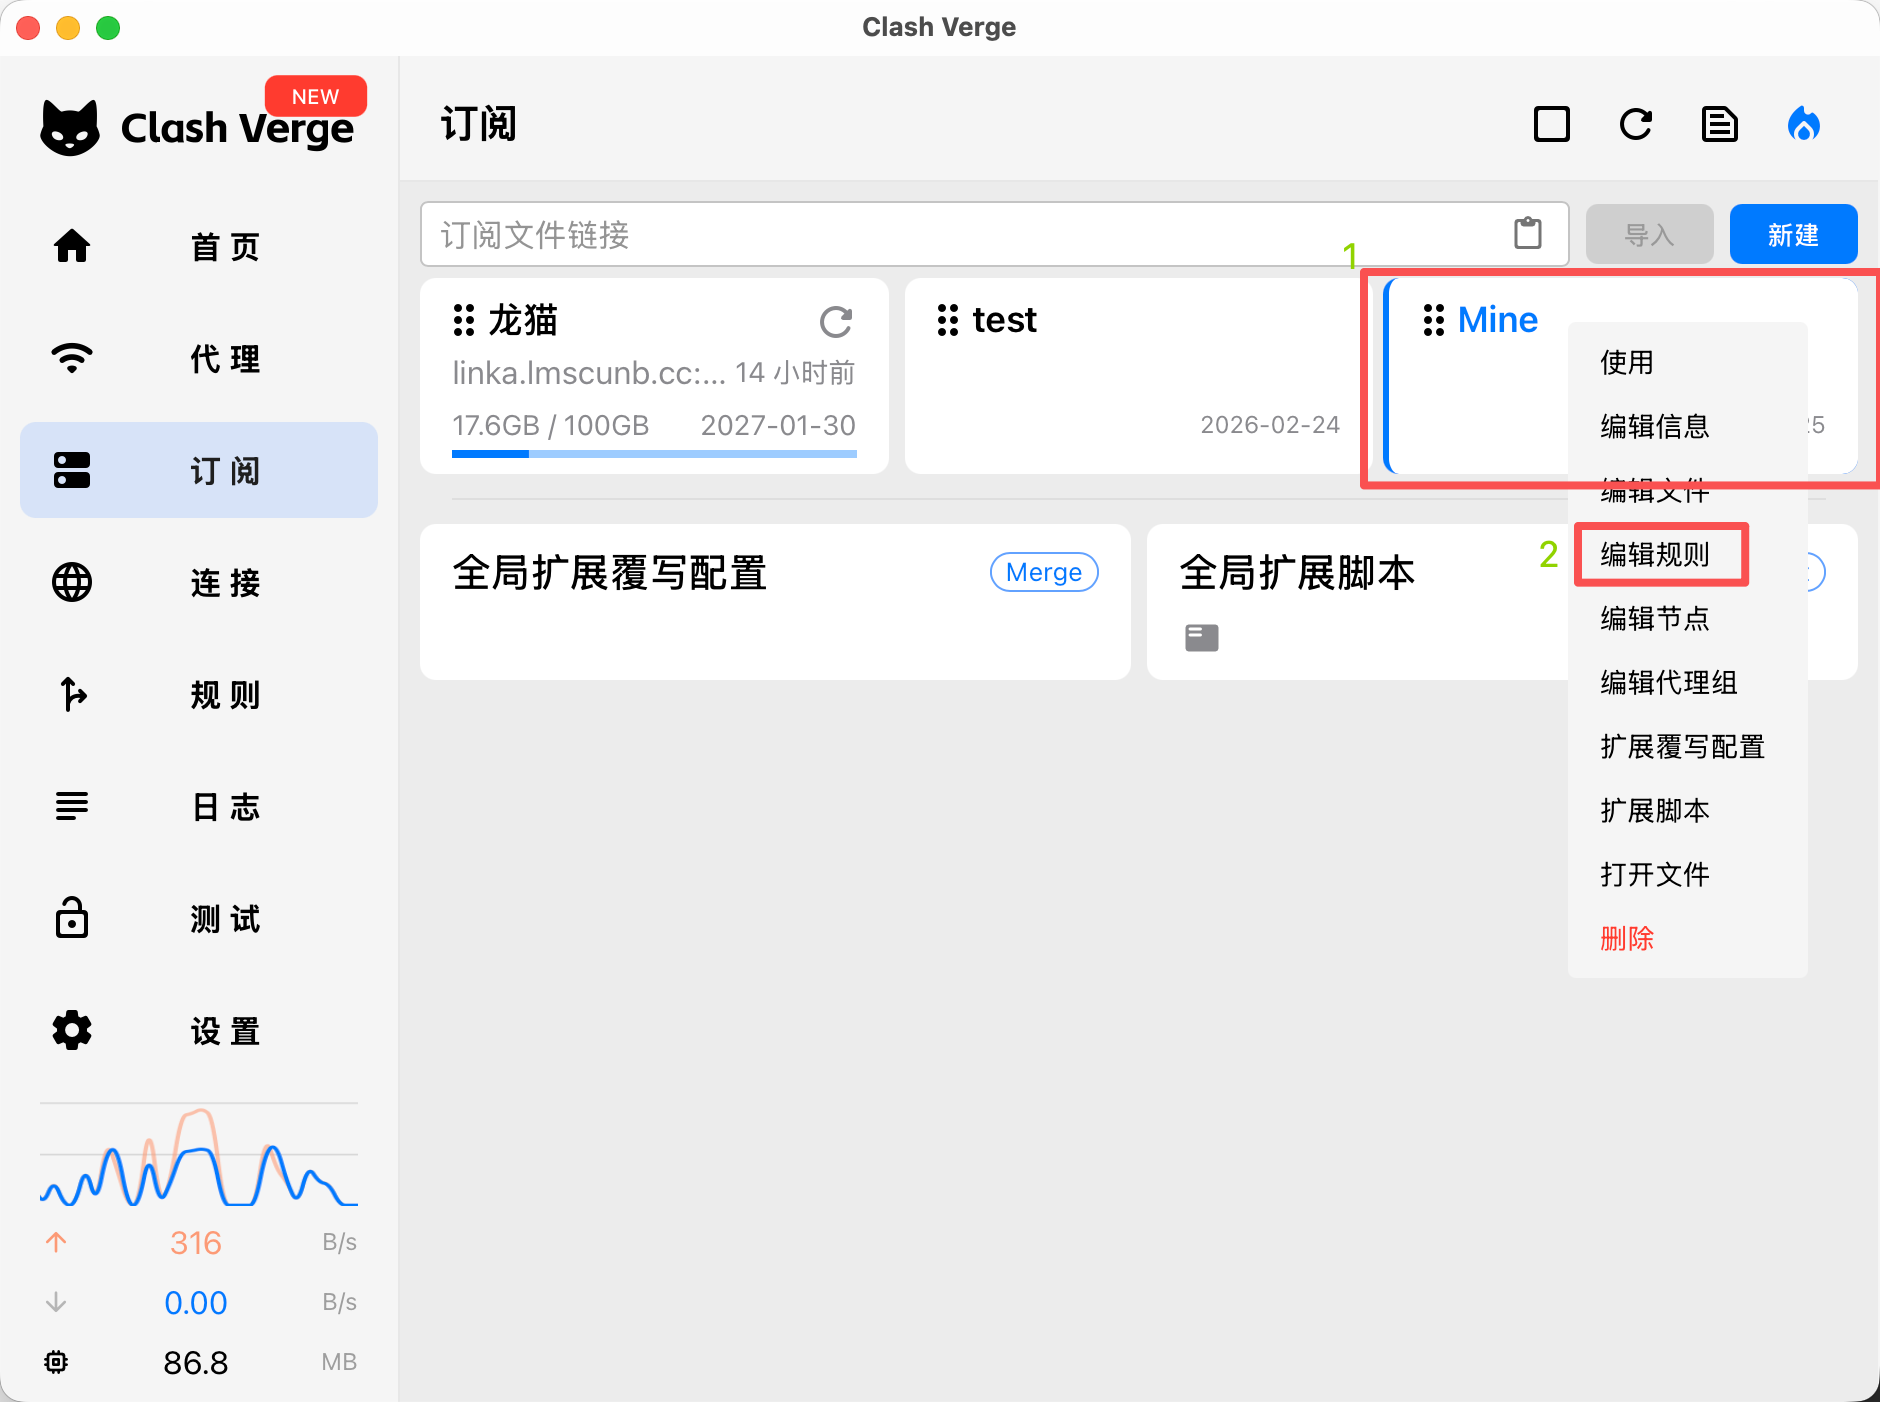Viewport: 1880px width, 1402px height.
Task: Click the file icon under 全局扩展脚本
Action: click(1201, 637)
